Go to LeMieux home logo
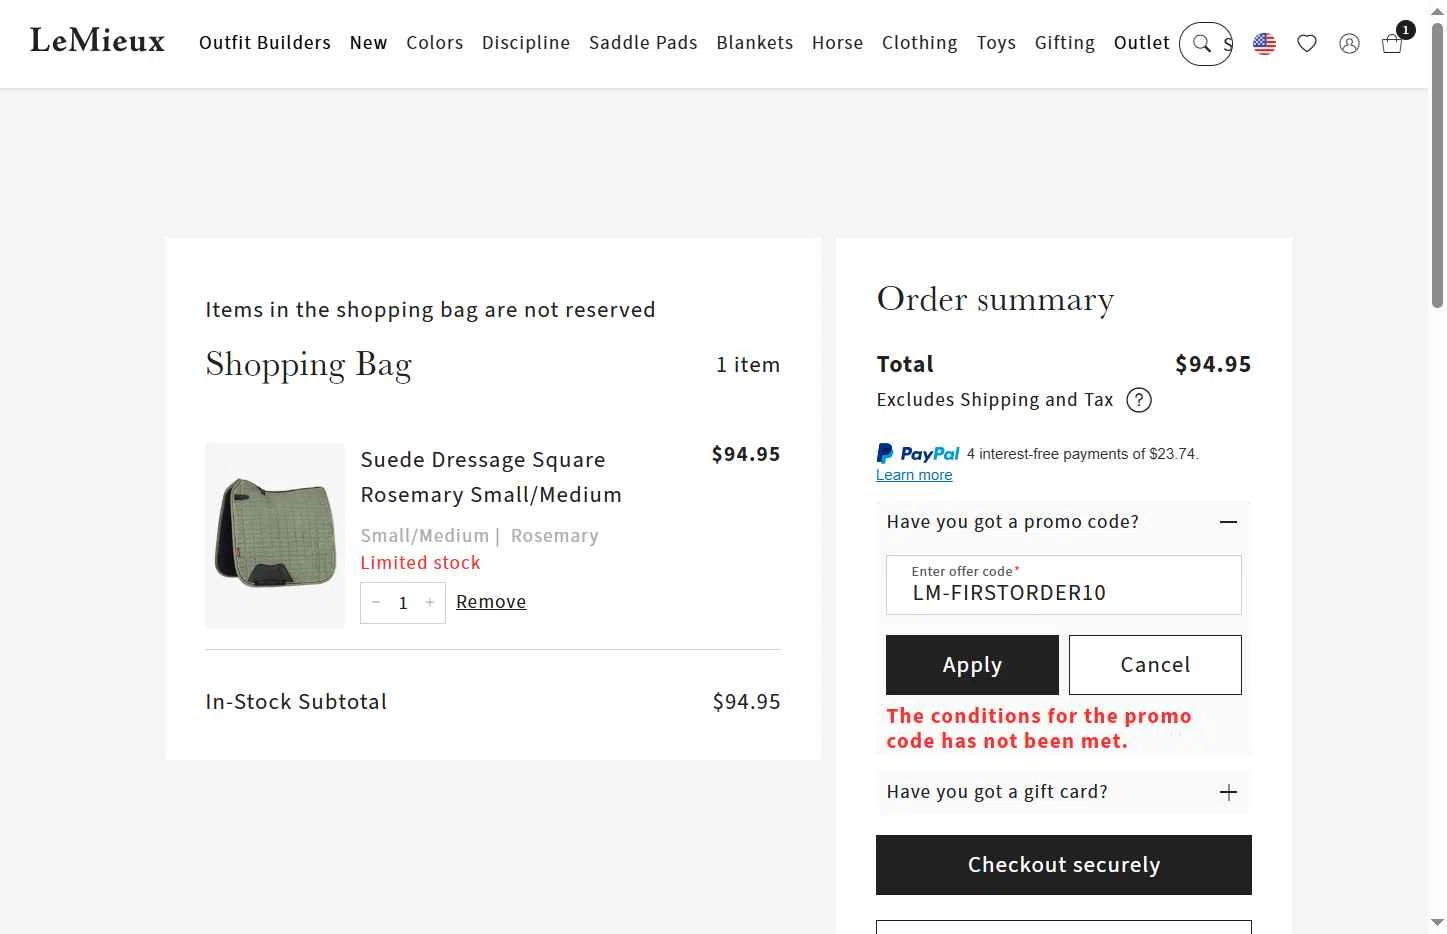The height and width of the screenshot is (934, 1447). (x=98, y=41)
